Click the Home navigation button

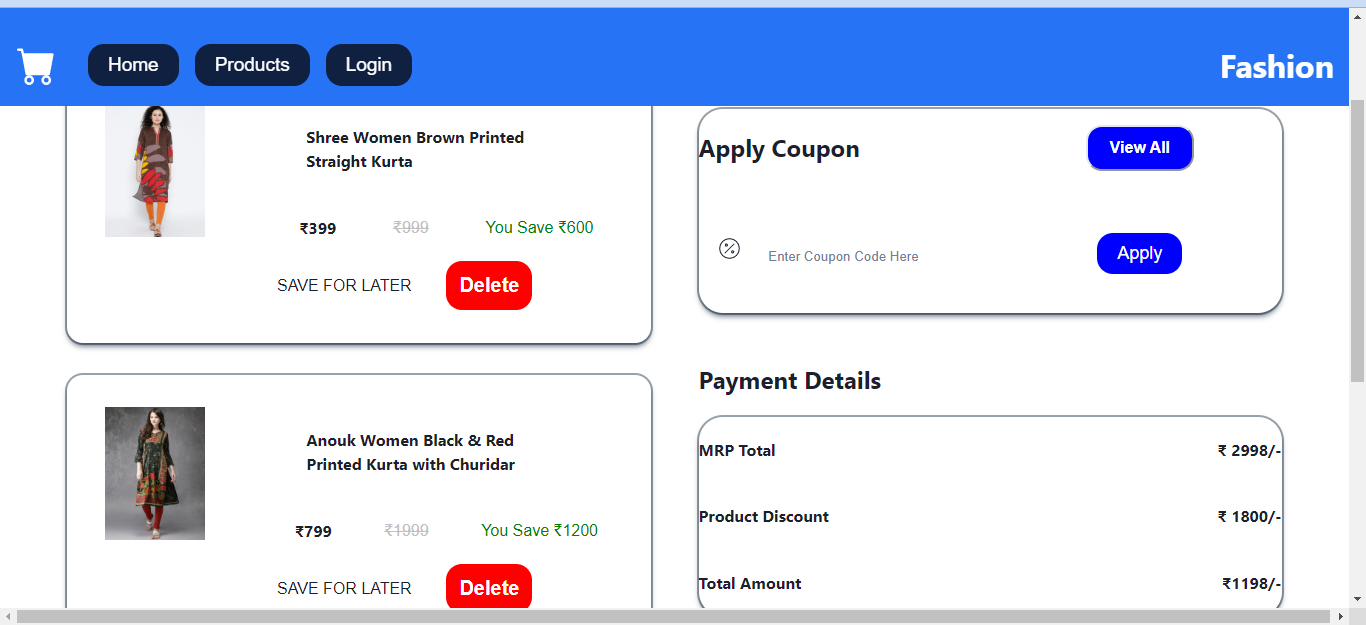click(x=133, y=64)
